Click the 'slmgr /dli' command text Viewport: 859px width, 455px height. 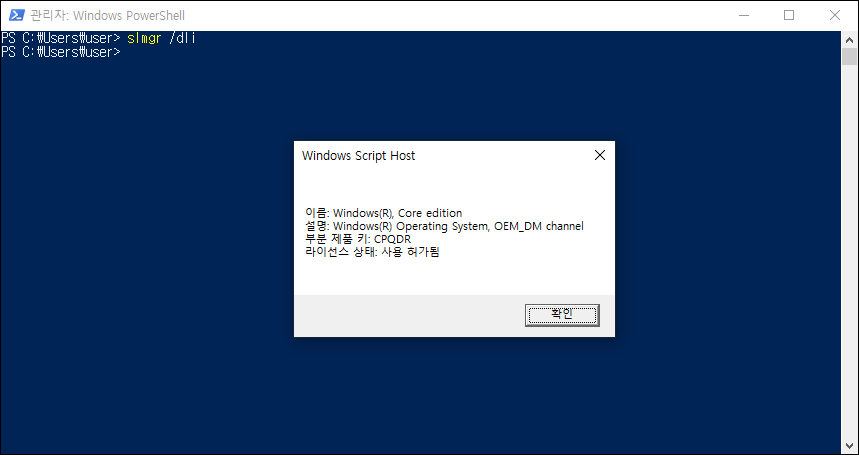click(161, 38)
